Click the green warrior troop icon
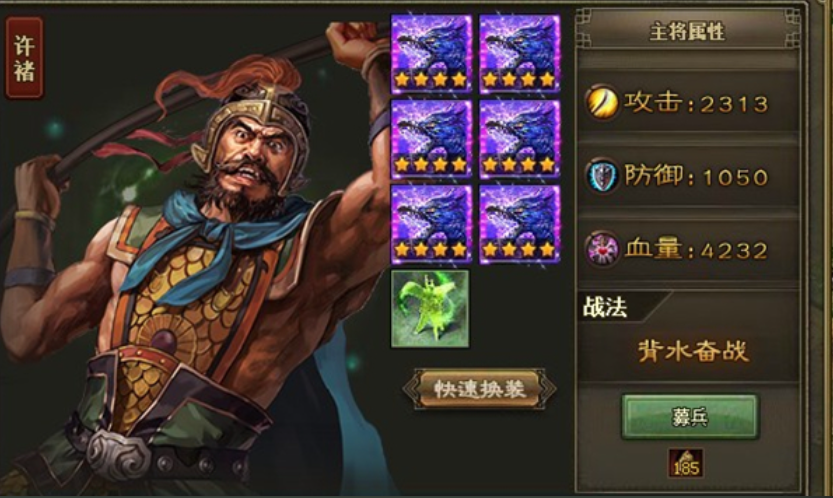The height and width of the screenshot is (498, 833). pos(430,309)
